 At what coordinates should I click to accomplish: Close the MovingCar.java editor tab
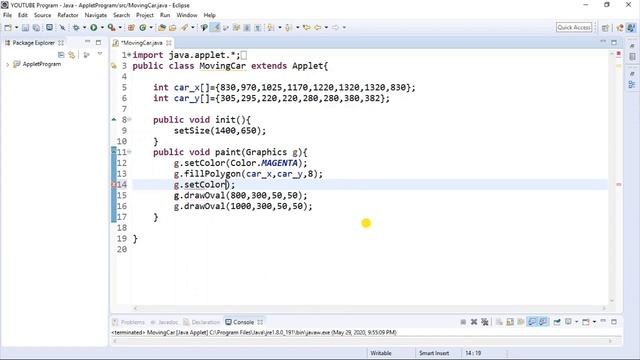(169, 43)
